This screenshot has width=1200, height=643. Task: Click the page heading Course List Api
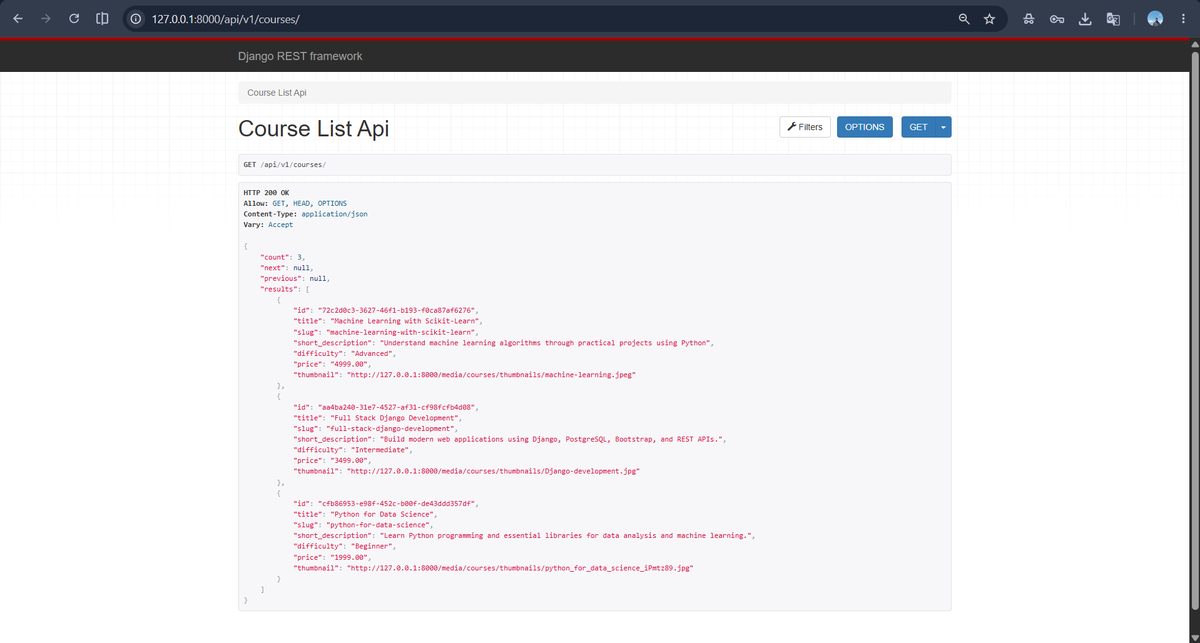pos(313,129)
